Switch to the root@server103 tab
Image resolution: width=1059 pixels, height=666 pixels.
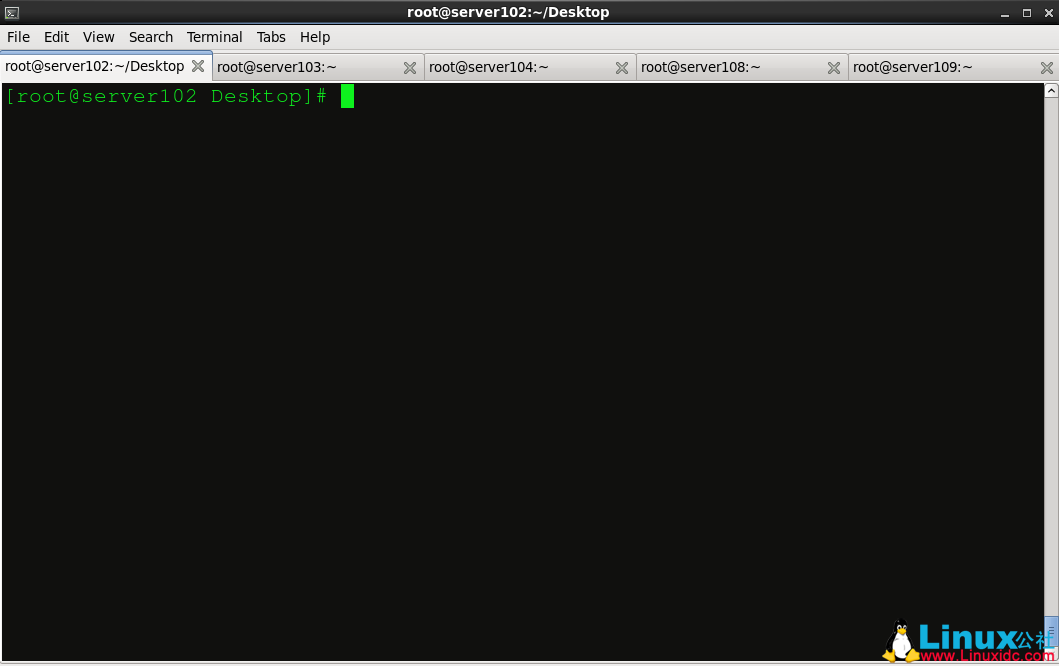coord(300,68)
